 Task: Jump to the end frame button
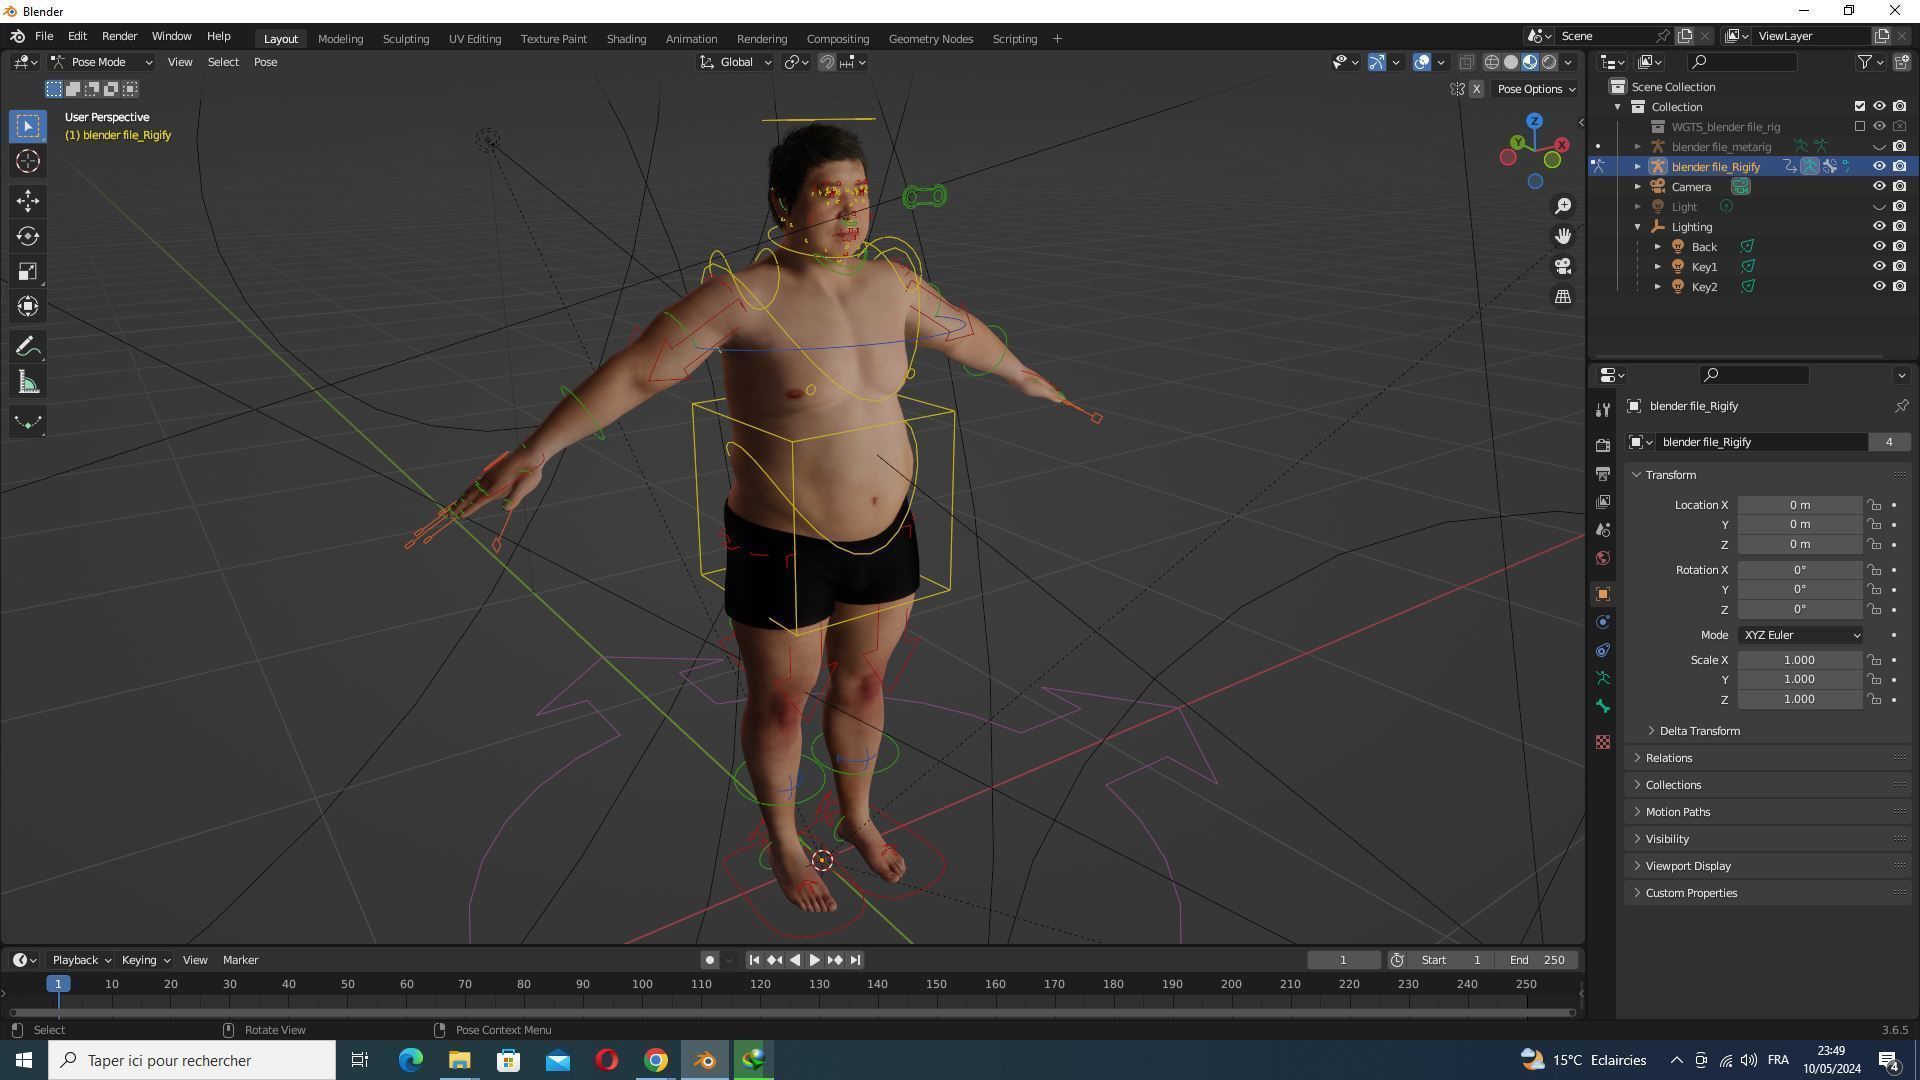855,960
